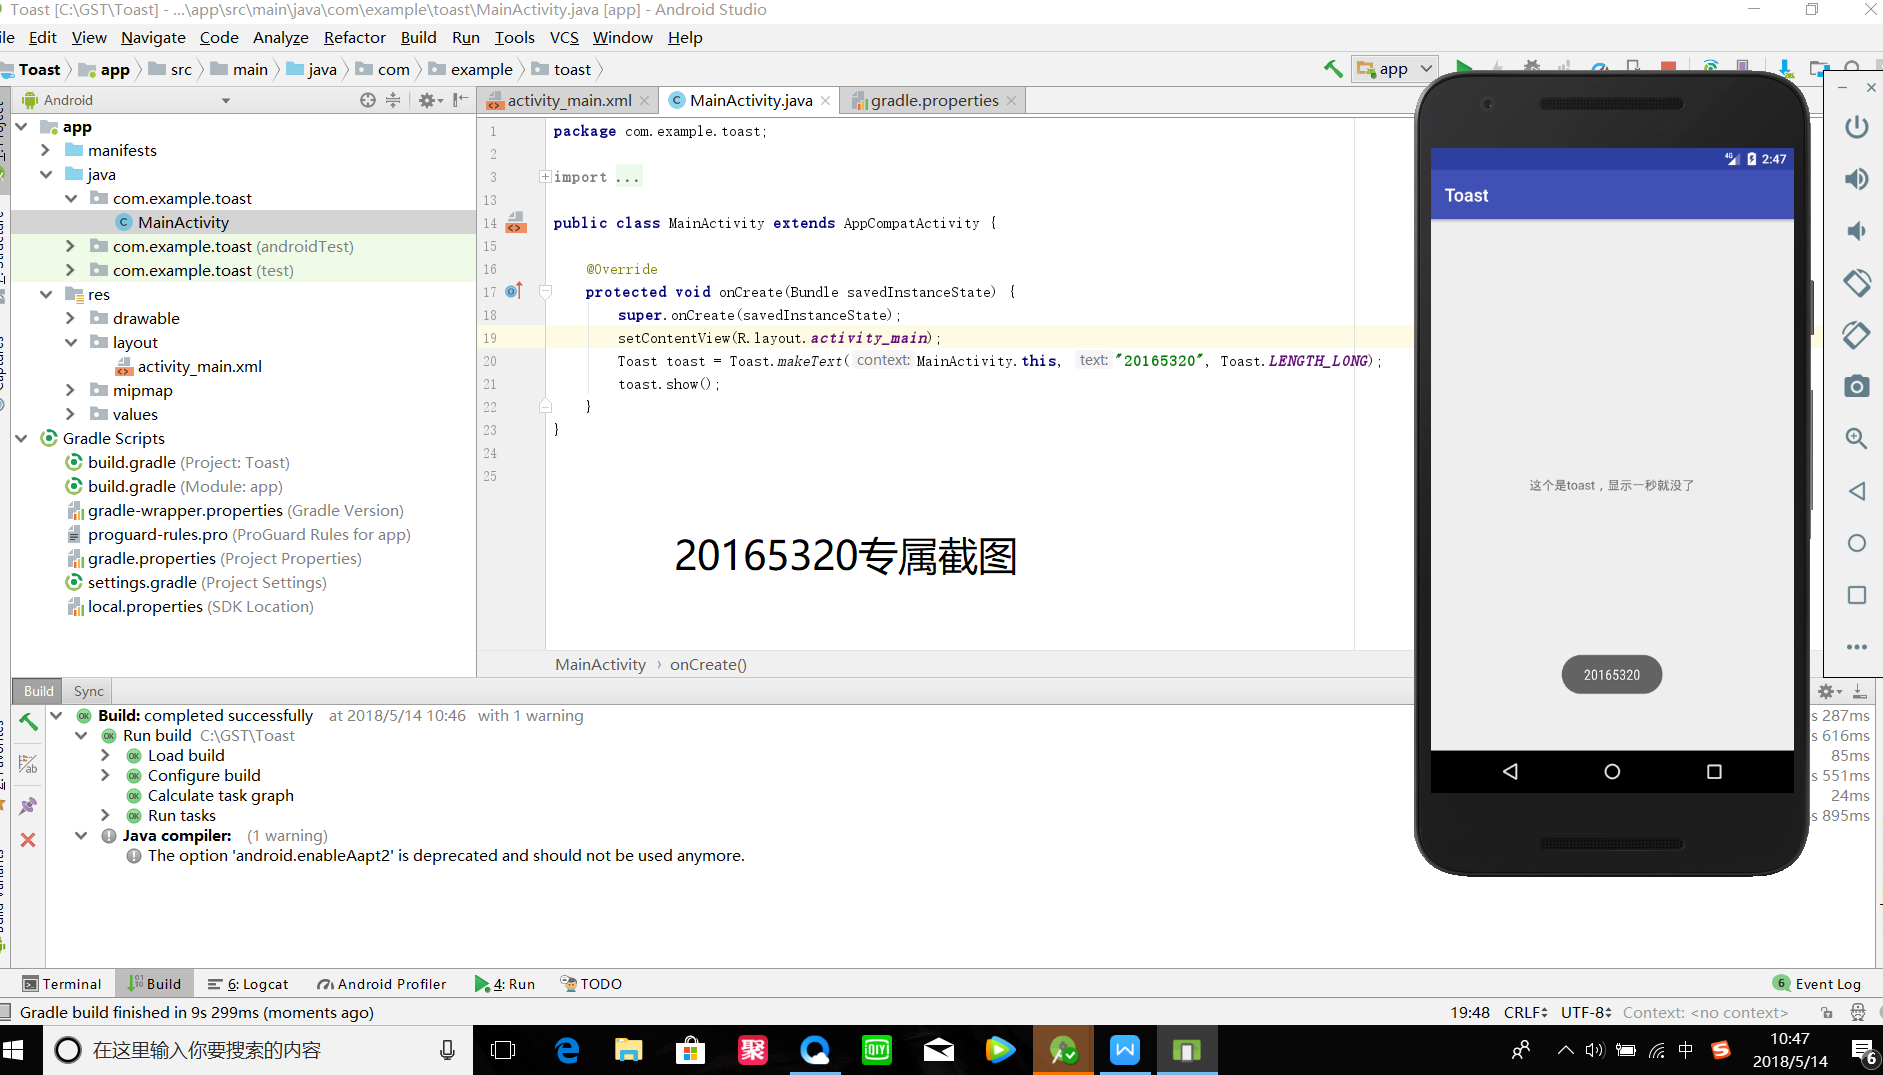Open emulator extended controls (three dots)
Image resolution: width=1883 pixels, height=1075 pixels.
click(x=1856, y=647)
